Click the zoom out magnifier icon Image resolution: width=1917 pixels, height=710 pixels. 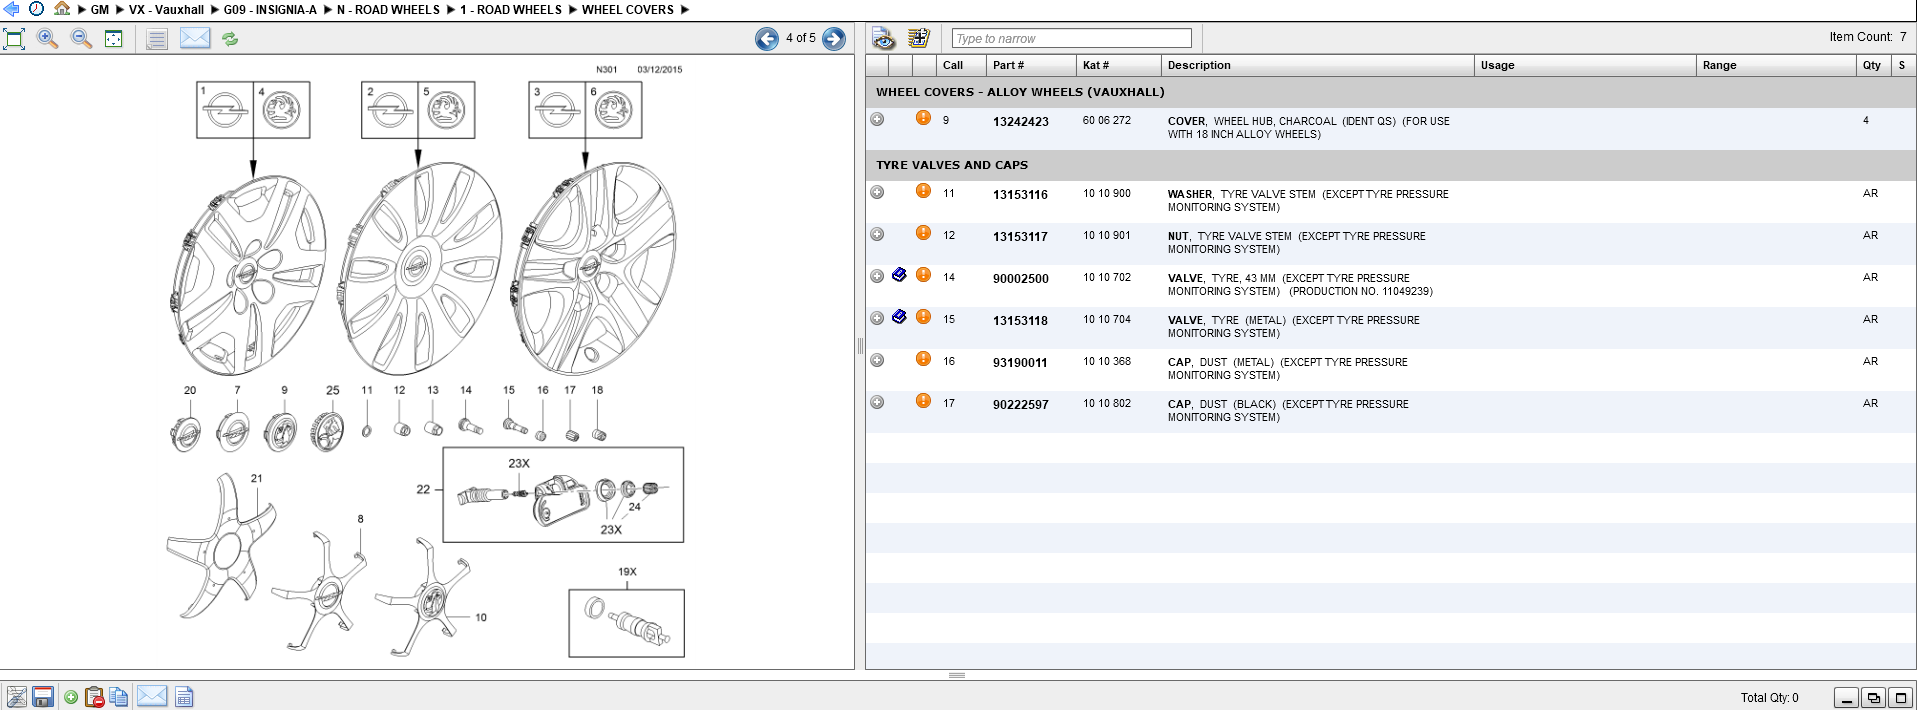tap(81, 39)
